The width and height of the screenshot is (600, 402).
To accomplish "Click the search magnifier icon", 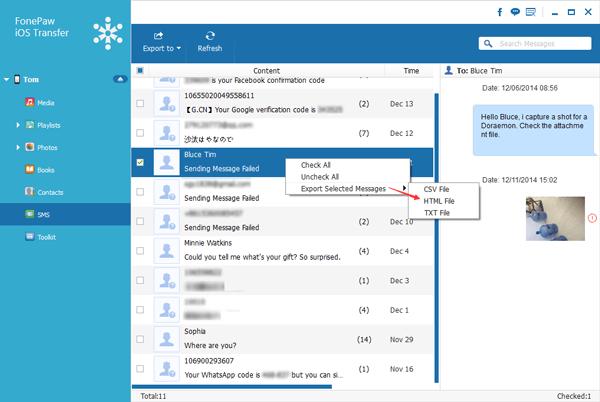I will pos(488,44).
